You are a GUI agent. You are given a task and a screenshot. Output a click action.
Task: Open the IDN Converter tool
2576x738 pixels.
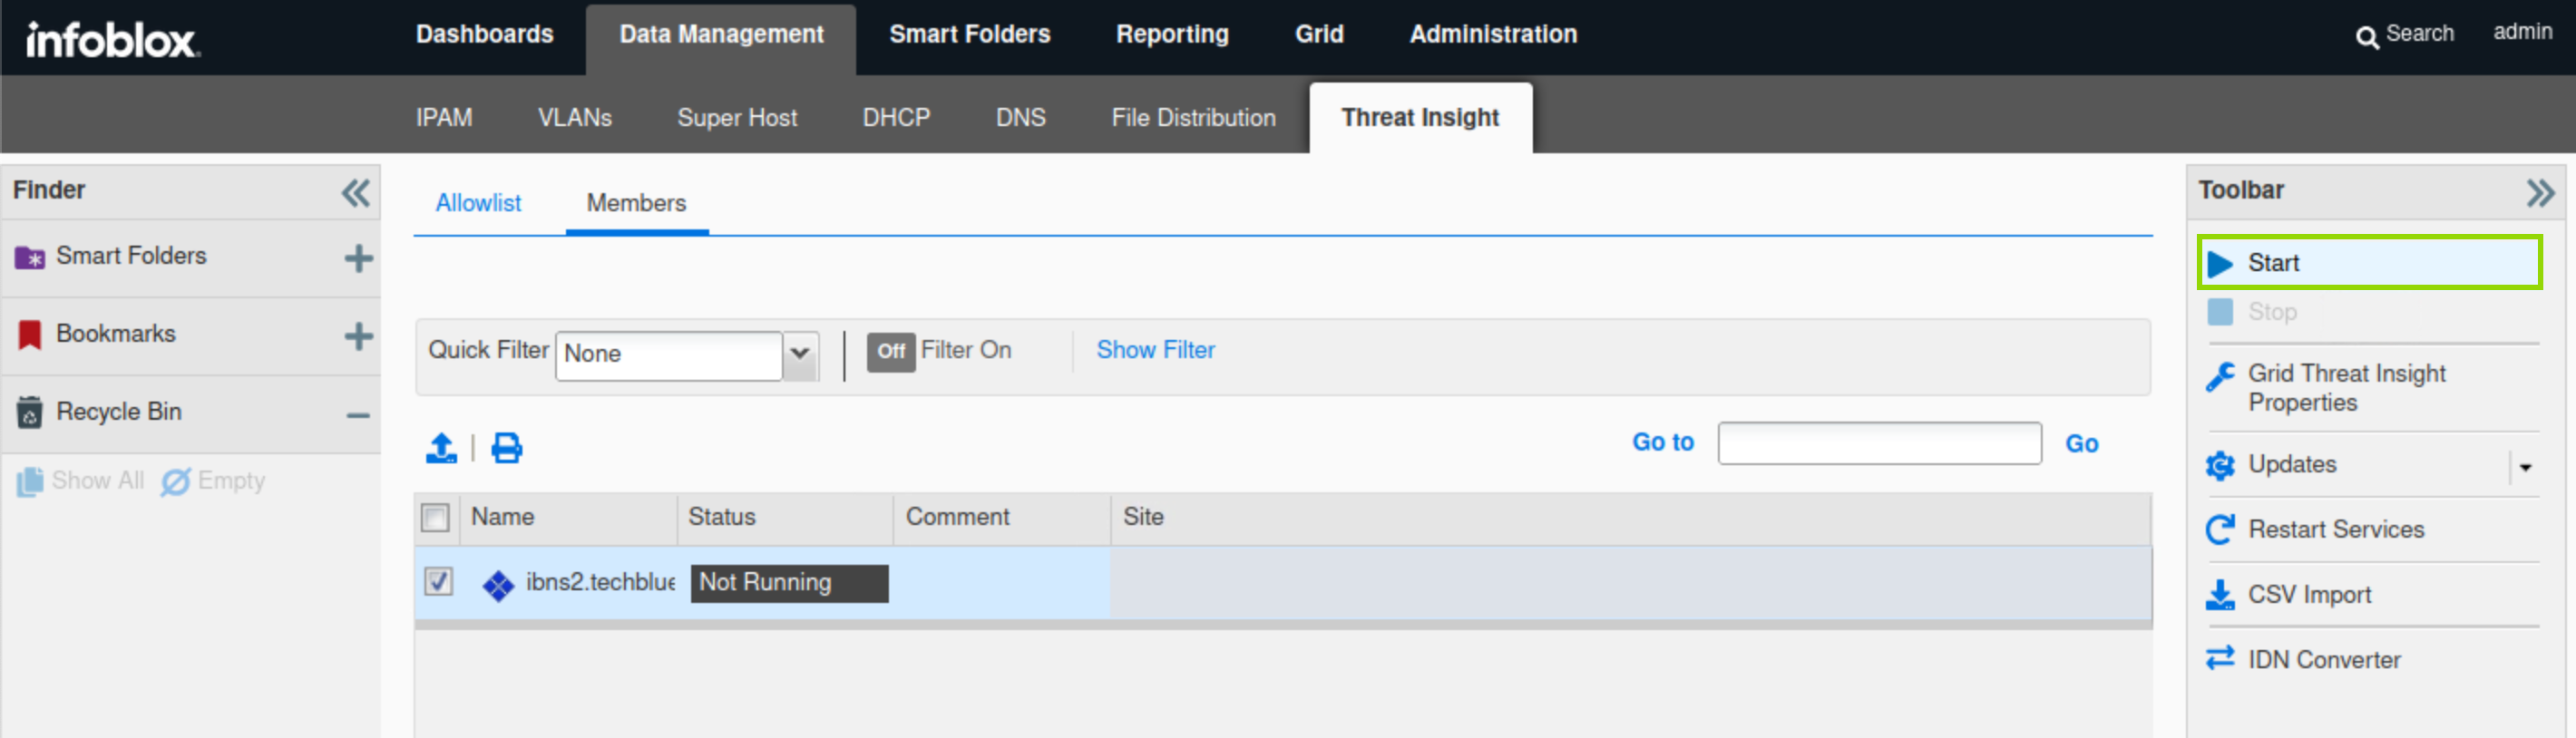pos(2322,659)
